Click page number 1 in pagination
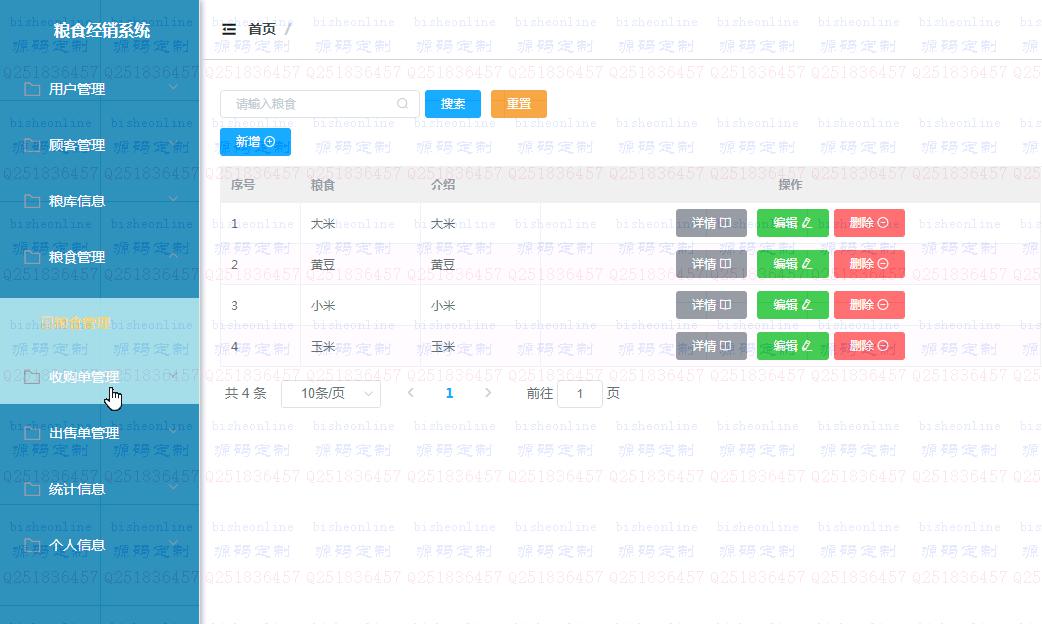 coord(449,393)
